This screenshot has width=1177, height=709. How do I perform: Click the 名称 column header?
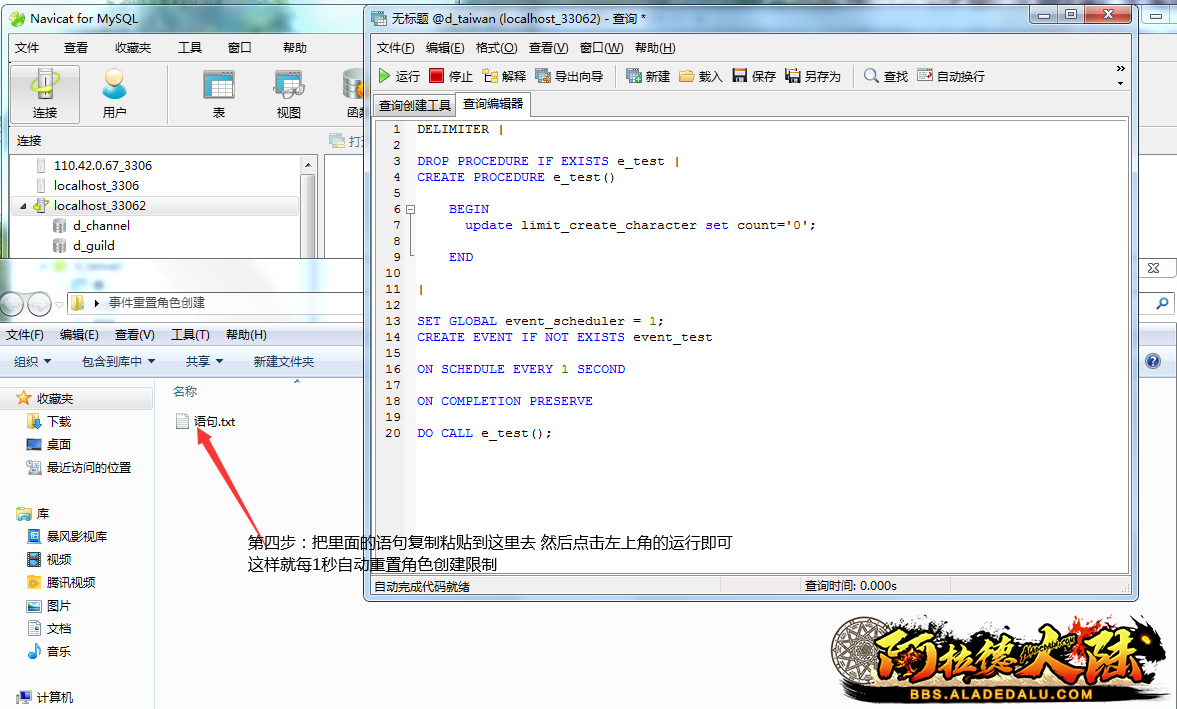(x=185, y=391)
